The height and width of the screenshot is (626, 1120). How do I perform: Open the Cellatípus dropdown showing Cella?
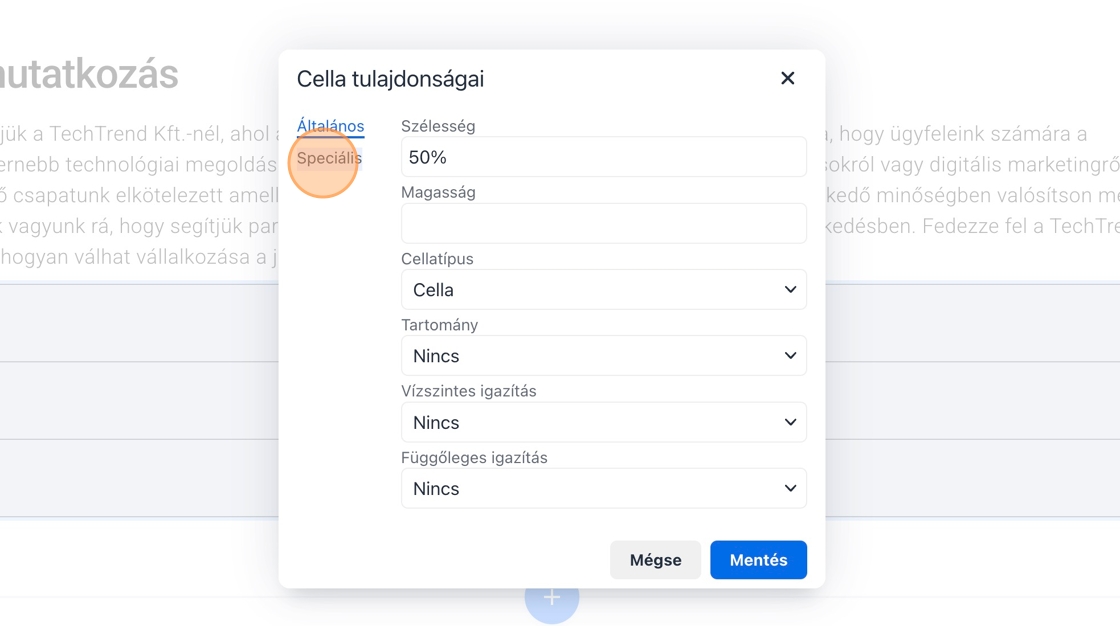pyautogui.click(x=603, y=290)
